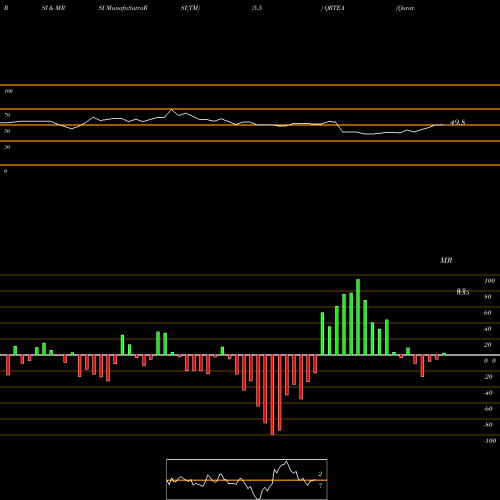Viewport: 500px width, 500px height.
Task: Click the MR axis label -100
Action: pos(490,441)
